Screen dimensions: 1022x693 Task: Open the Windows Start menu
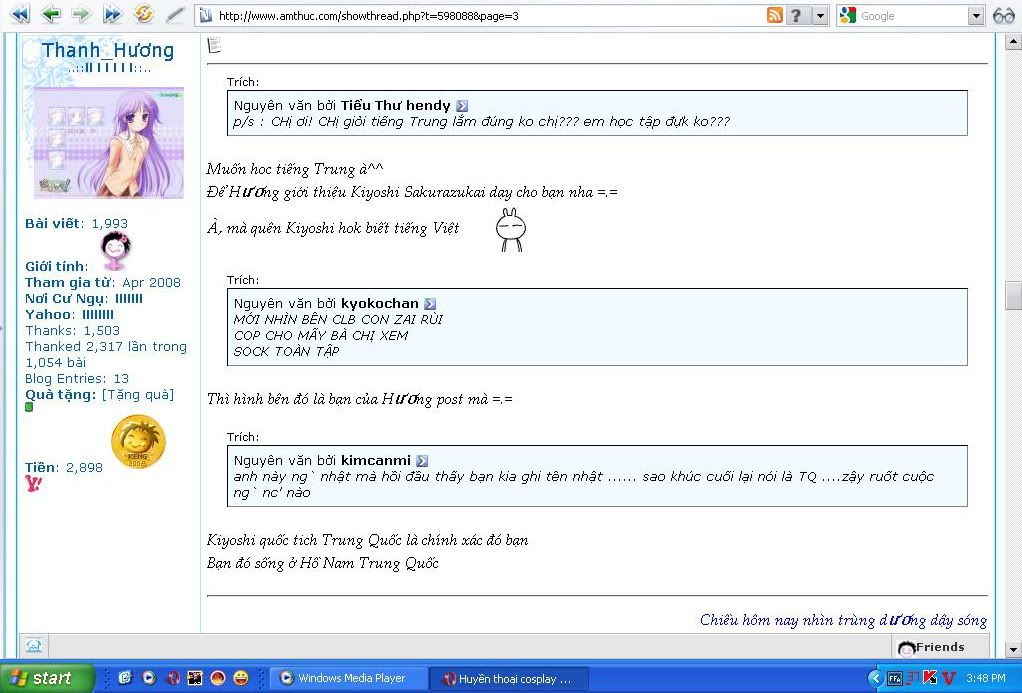tap(47, 678)
